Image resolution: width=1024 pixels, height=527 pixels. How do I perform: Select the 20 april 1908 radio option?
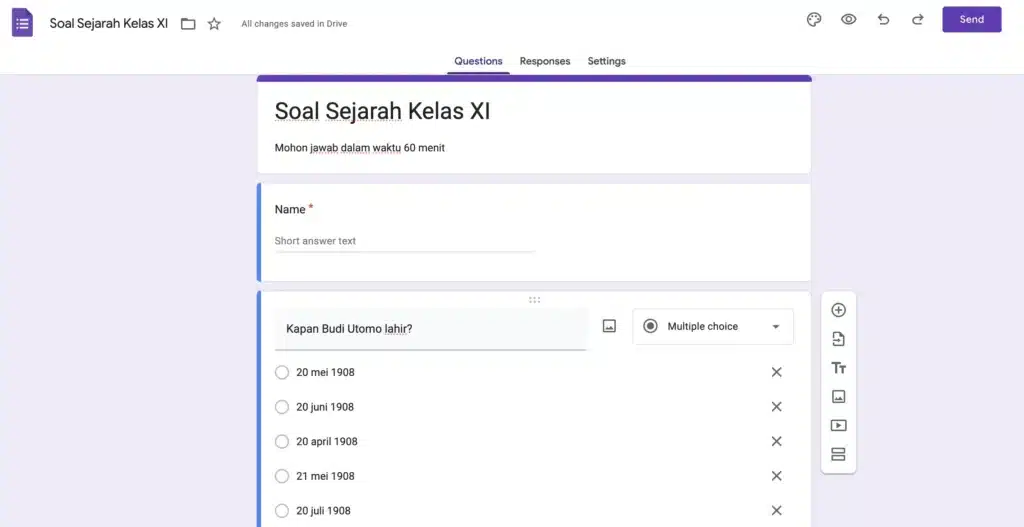pyautogui.click(x=281, y=441)
